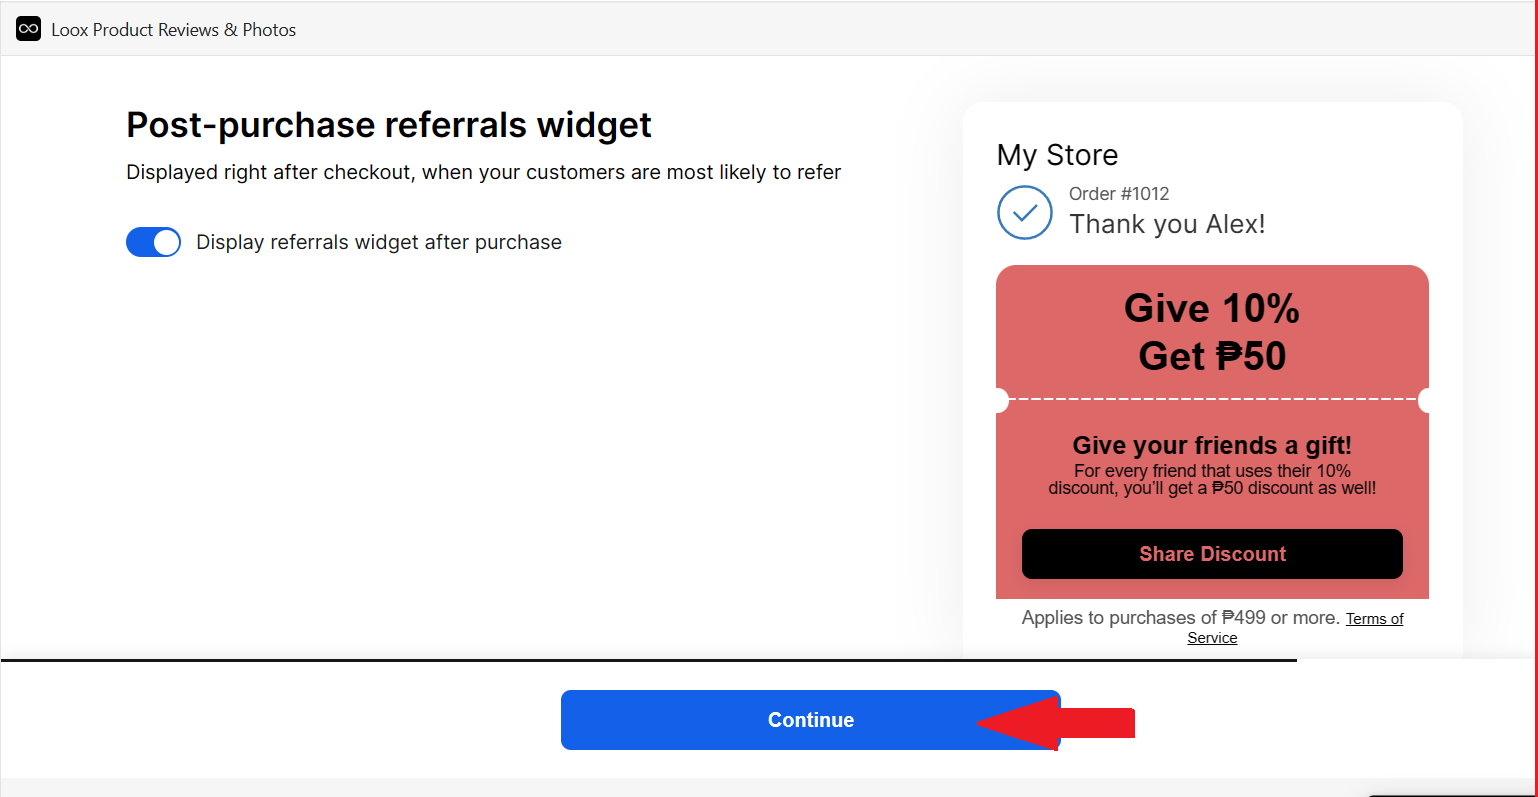Screen dimensions: 1538x797
Task: Click the "Thank you Alex!" message
Action: (x=1167, y=224)
